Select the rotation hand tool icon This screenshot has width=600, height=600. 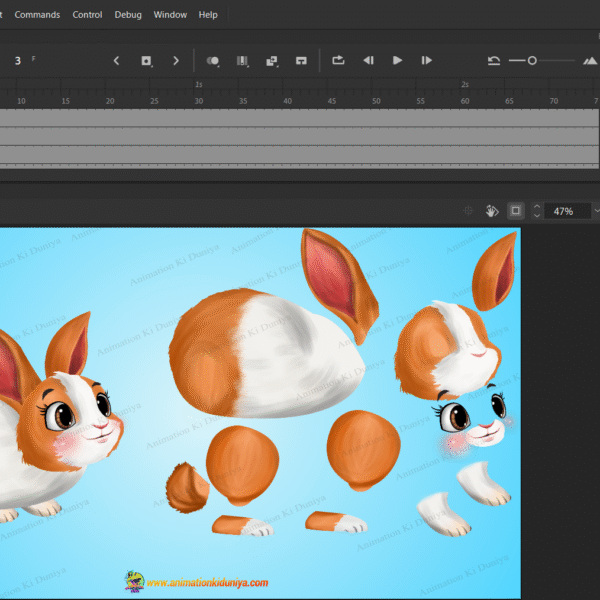pyautogui.click(x=492, y=210)
